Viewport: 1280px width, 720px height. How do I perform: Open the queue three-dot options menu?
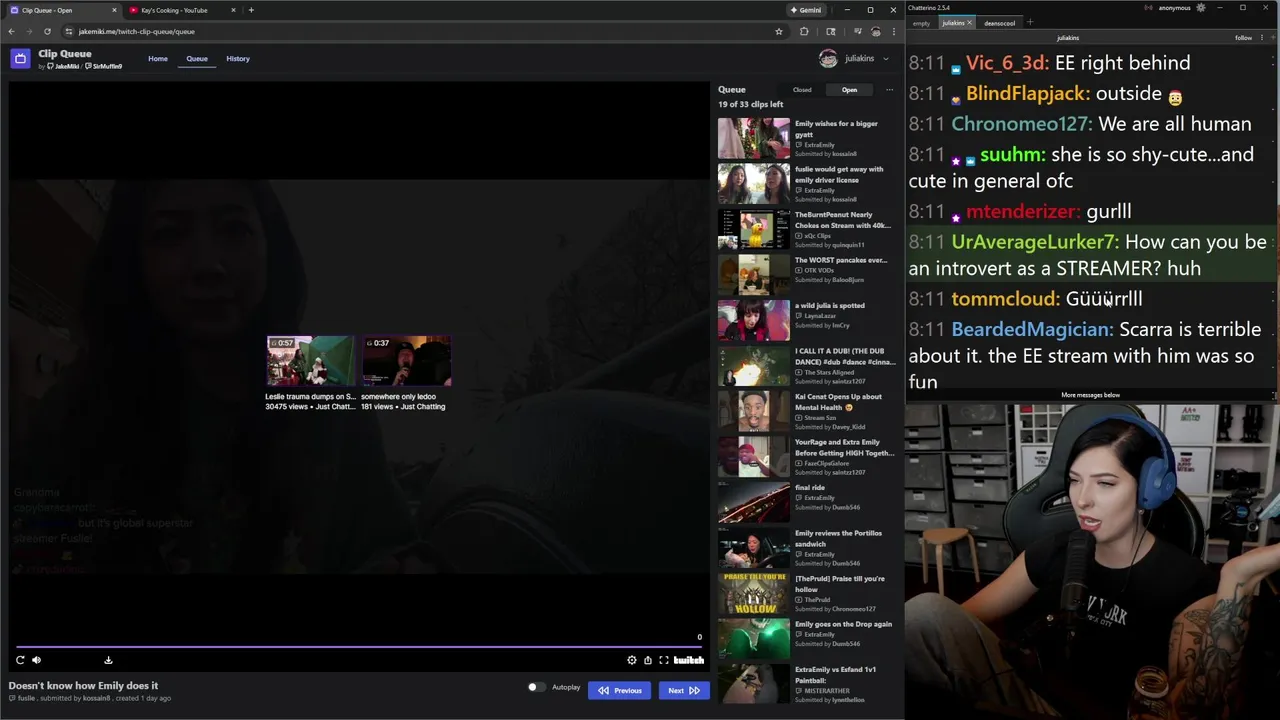pyautogui.click(x=889, y=90)
